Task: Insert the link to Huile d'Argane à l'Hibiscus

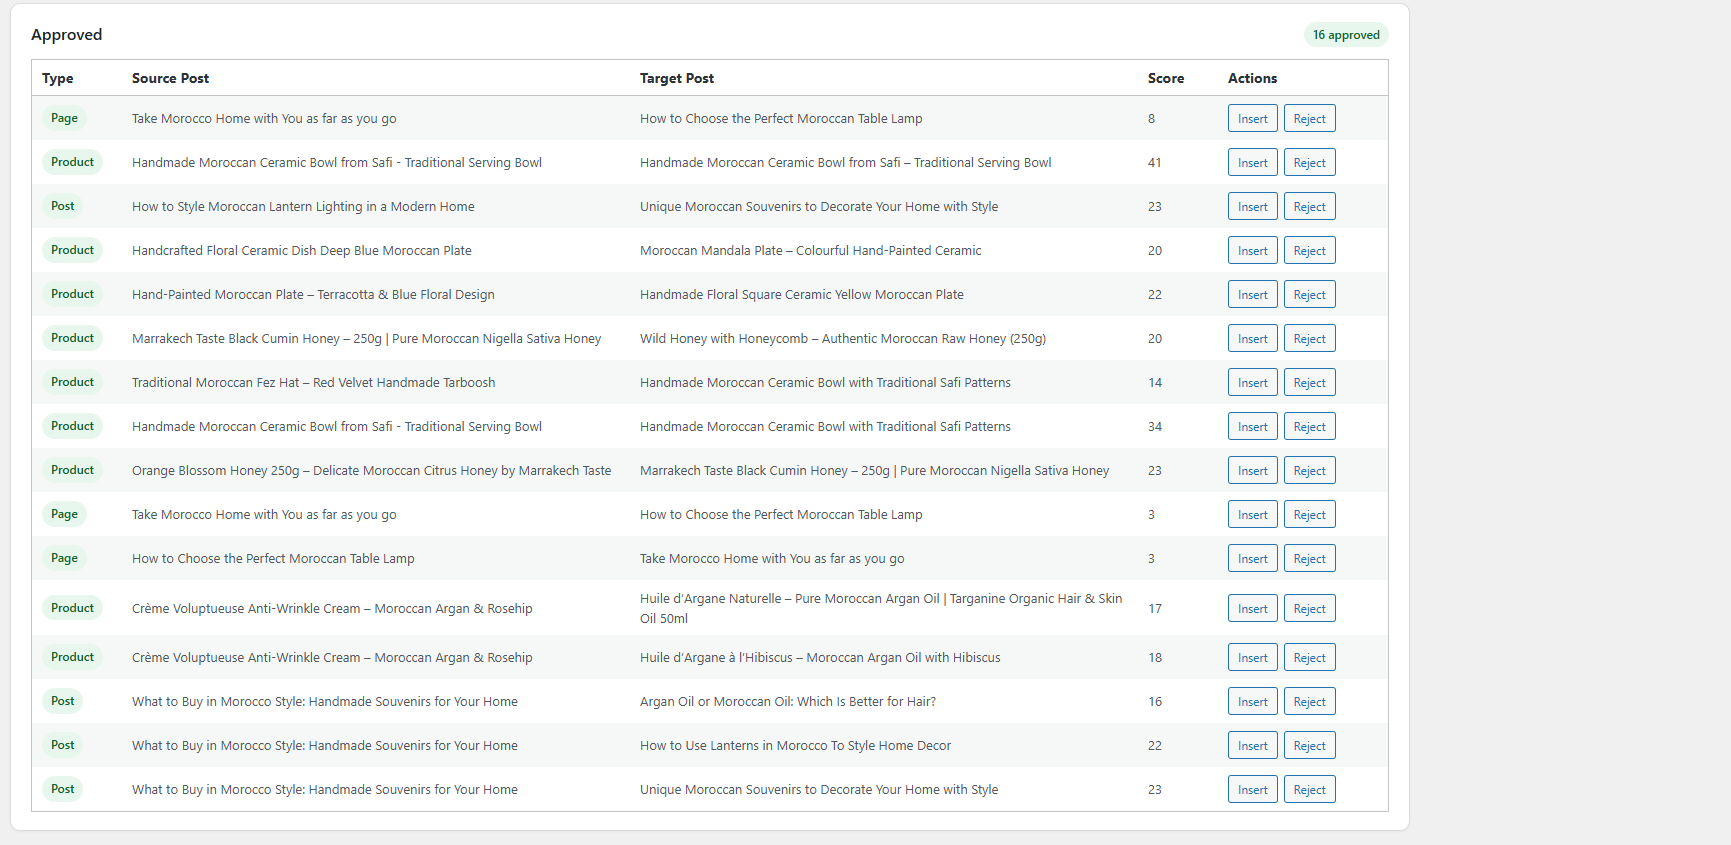Action: click(x=1252, y=658)
